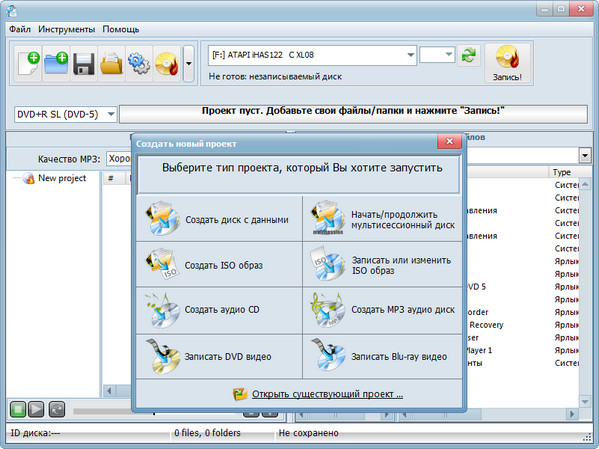Select Записать Blu-ray видео project

pyautogui.click(x=382, y=357)
